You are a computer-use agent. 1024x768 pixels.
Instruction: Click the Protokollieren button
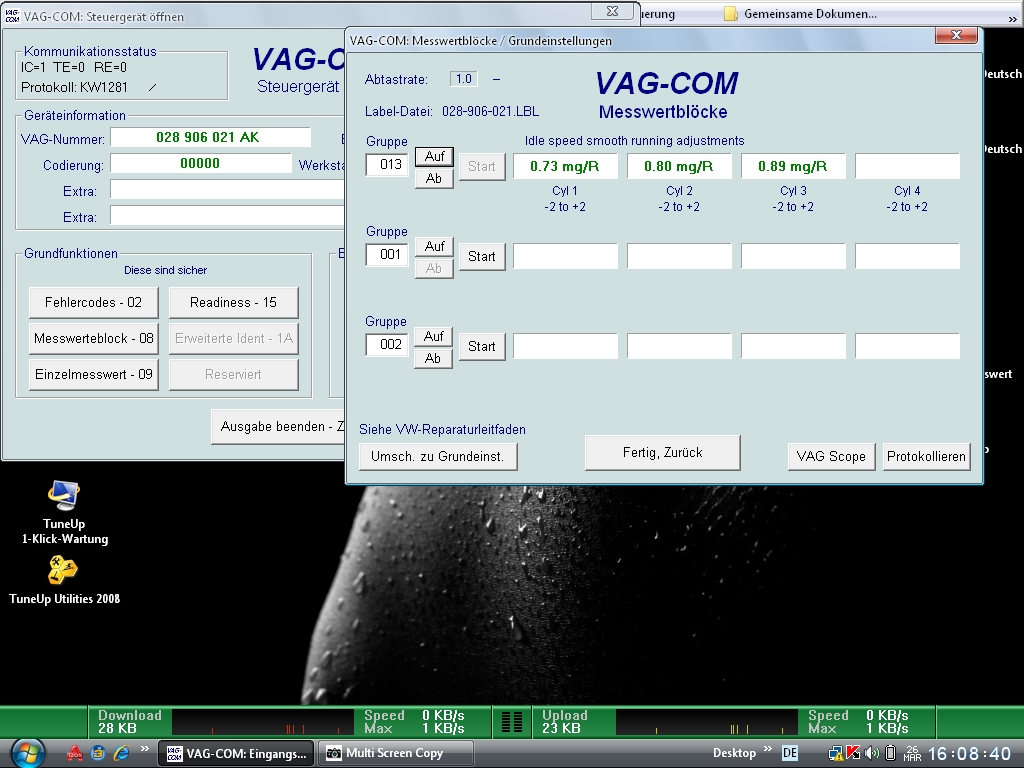926,456
